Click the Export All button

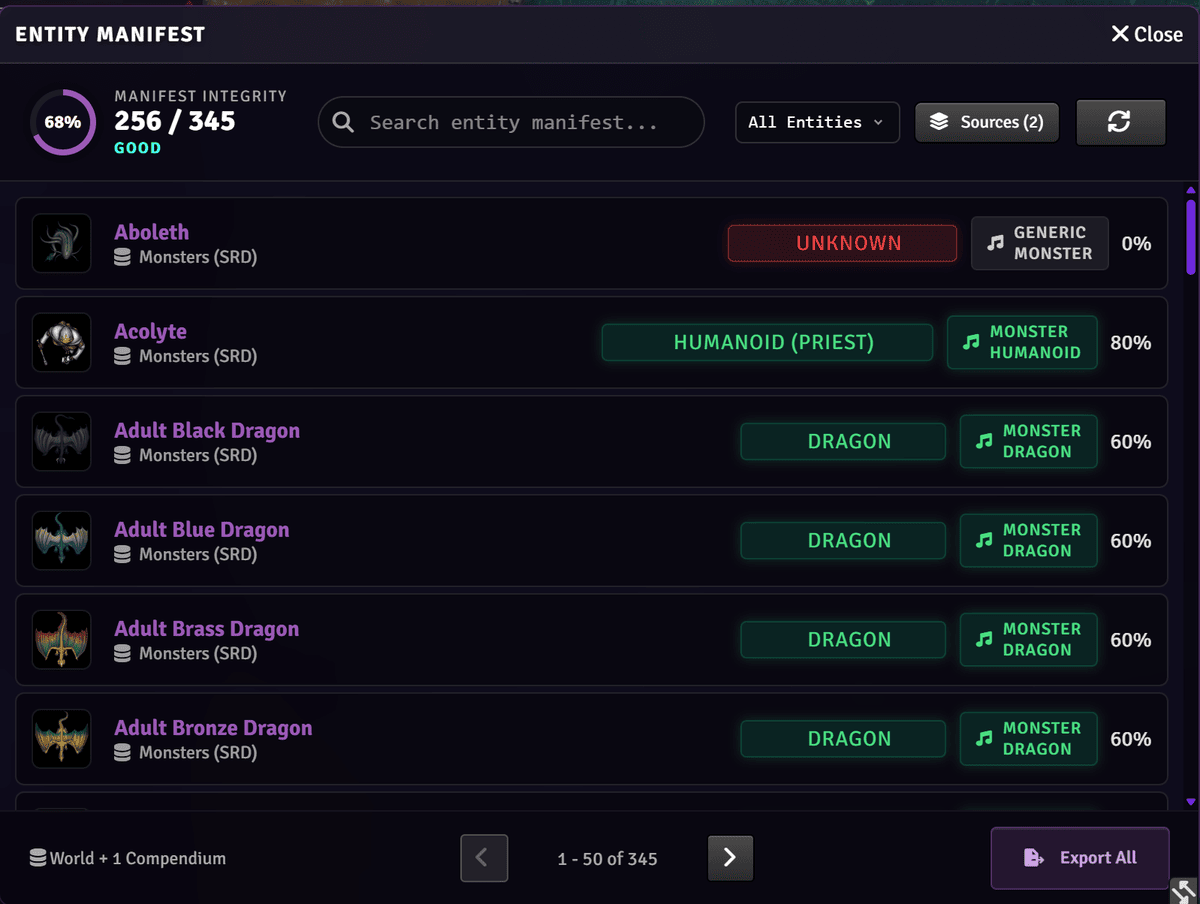pyautogui.click(x=1080, y=858)
